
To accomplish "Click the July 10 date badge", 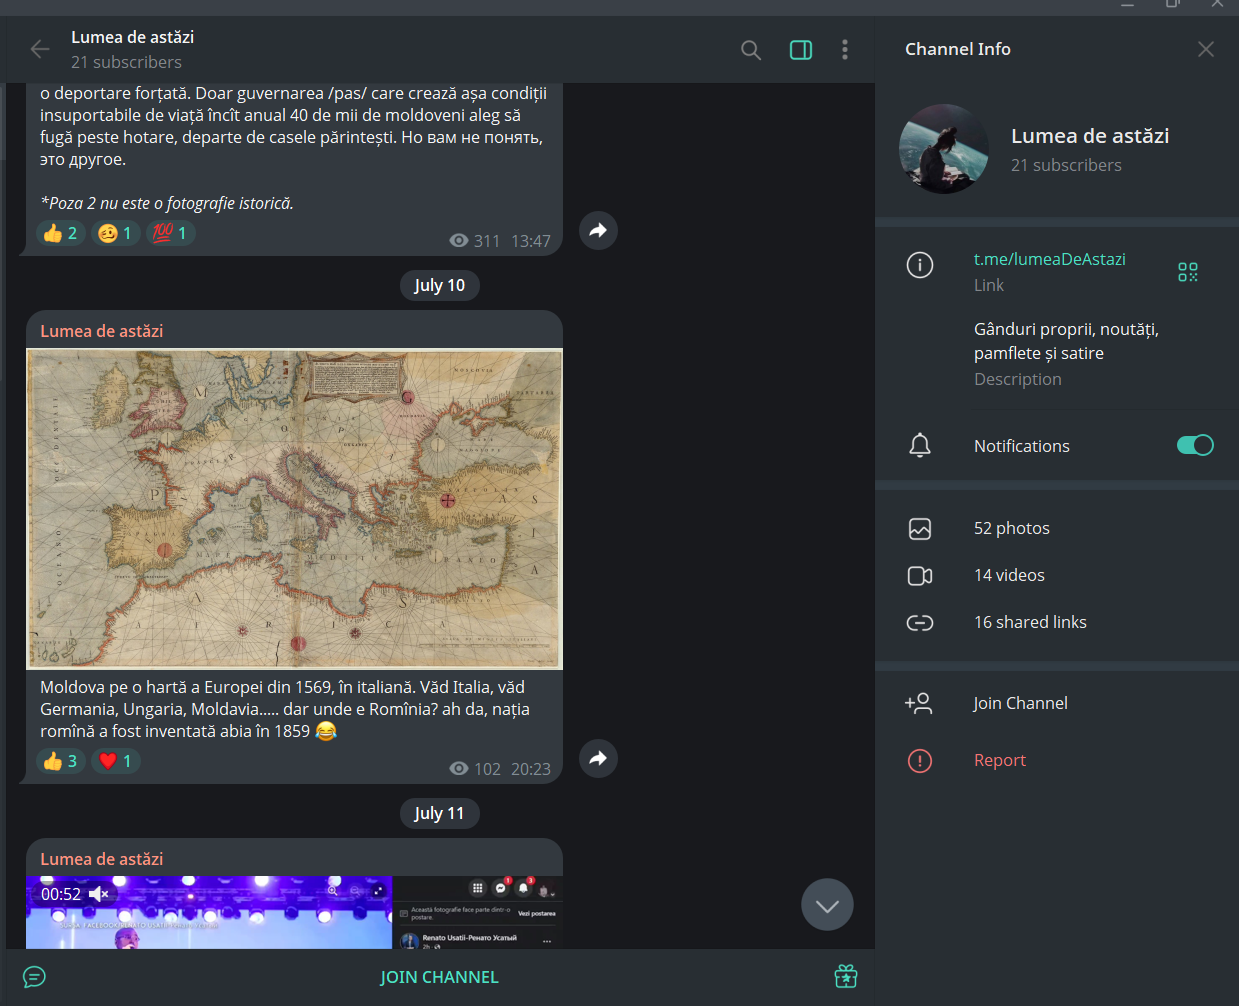I will (440, 285).
